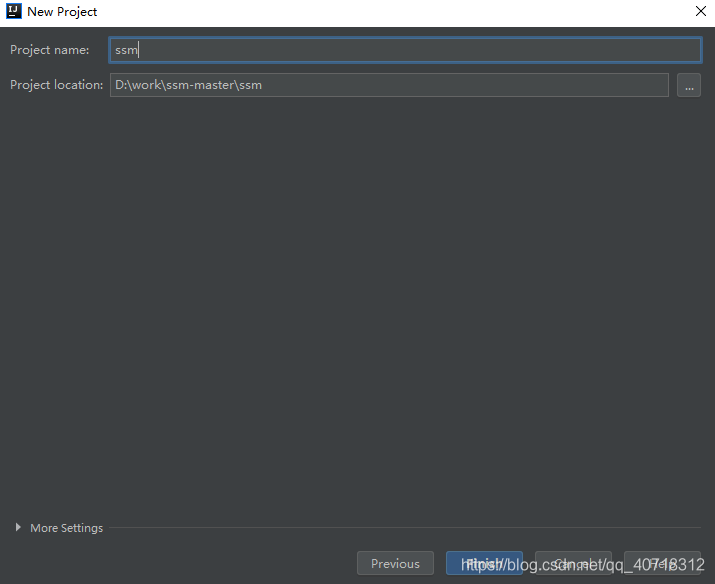Click the IntelliJ IDEA logo in title bar
Viewport: 715px width, 584px height.
click(x=14, y=11)
